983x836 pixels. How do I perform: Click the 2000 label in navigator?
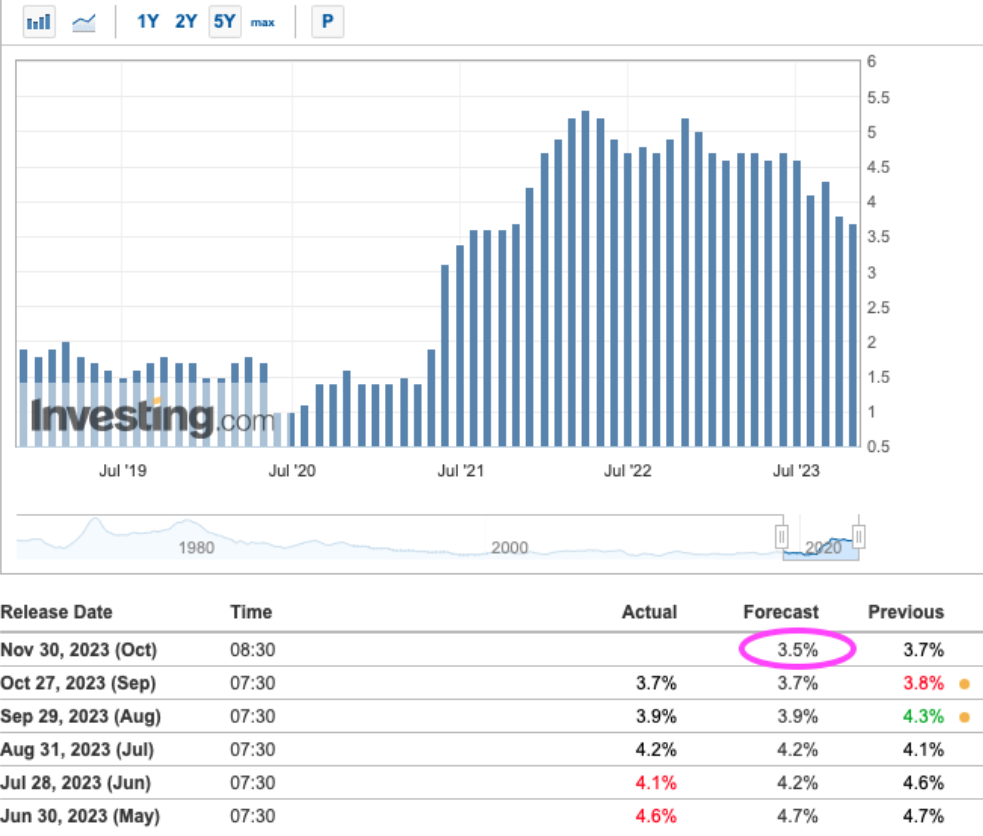tap(510, 548)
